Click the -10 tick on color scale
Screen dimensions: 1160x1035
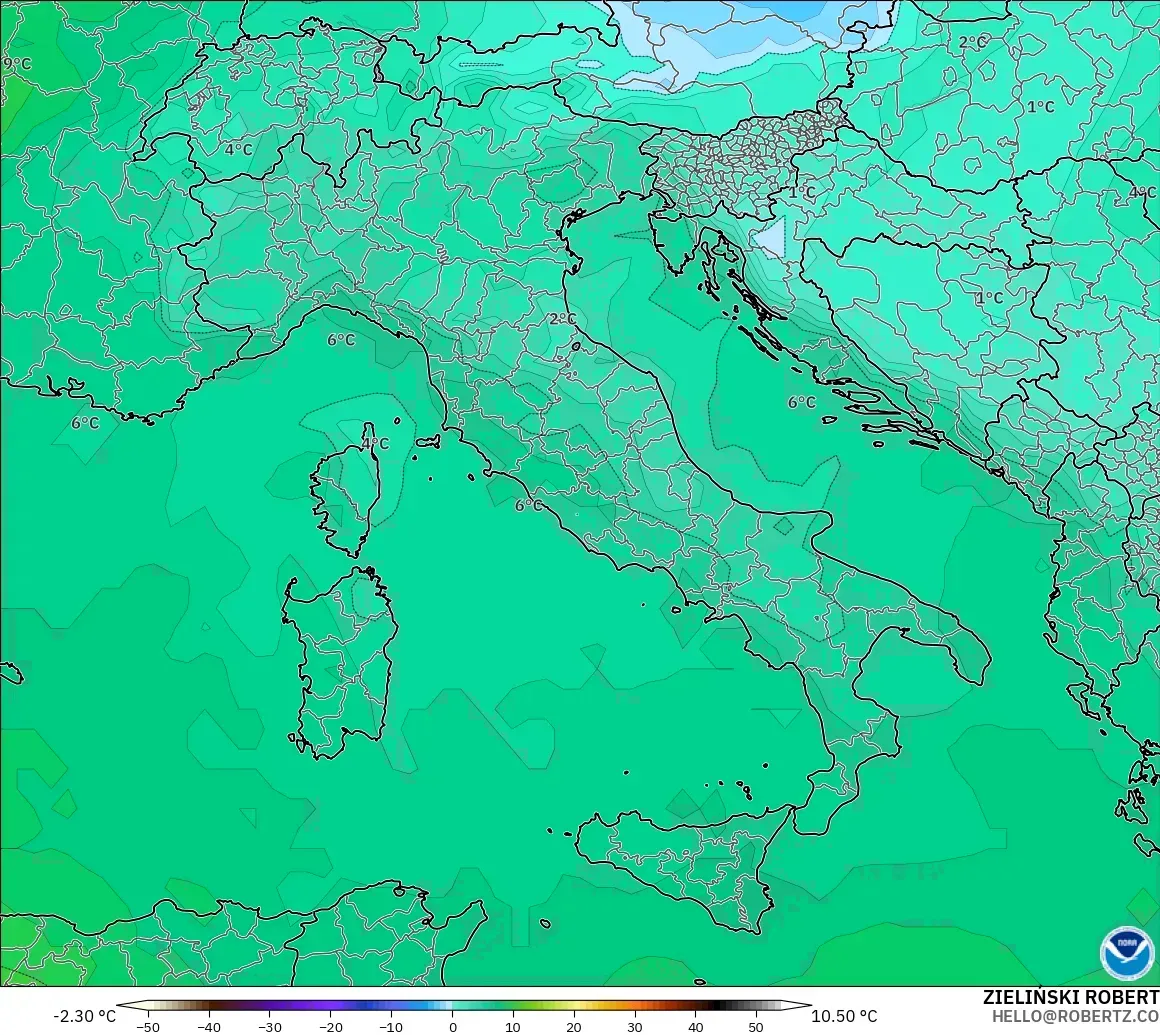tap(391, 1027)
